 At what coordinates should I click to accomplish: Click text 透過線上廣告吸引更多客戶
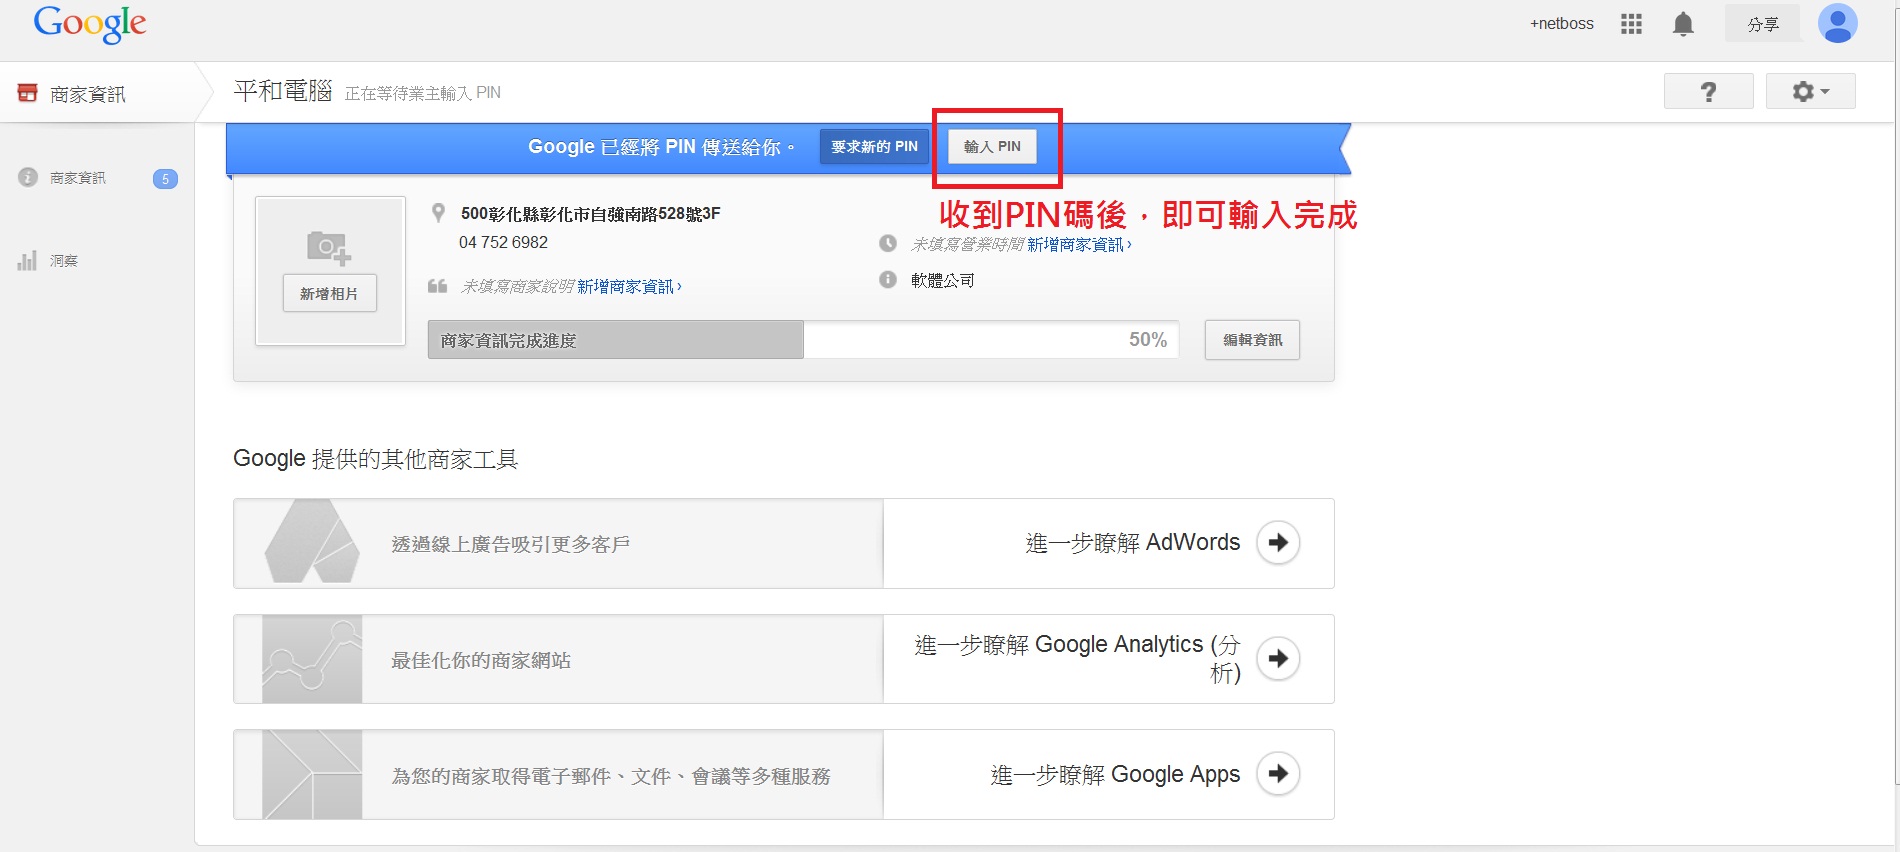click(x=511, y=544)
